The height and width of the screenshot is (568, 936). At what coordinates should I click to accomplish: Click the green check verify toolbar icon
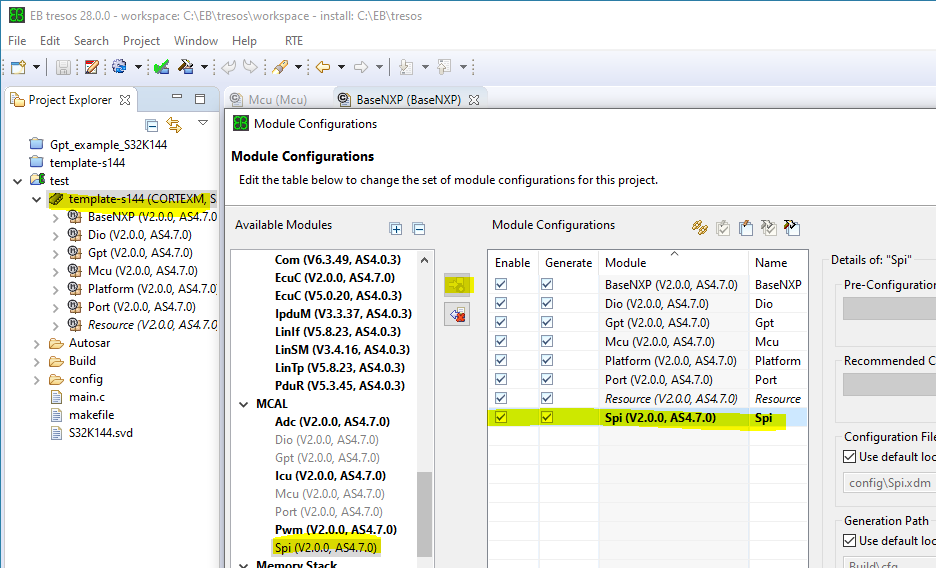(161, 67)
